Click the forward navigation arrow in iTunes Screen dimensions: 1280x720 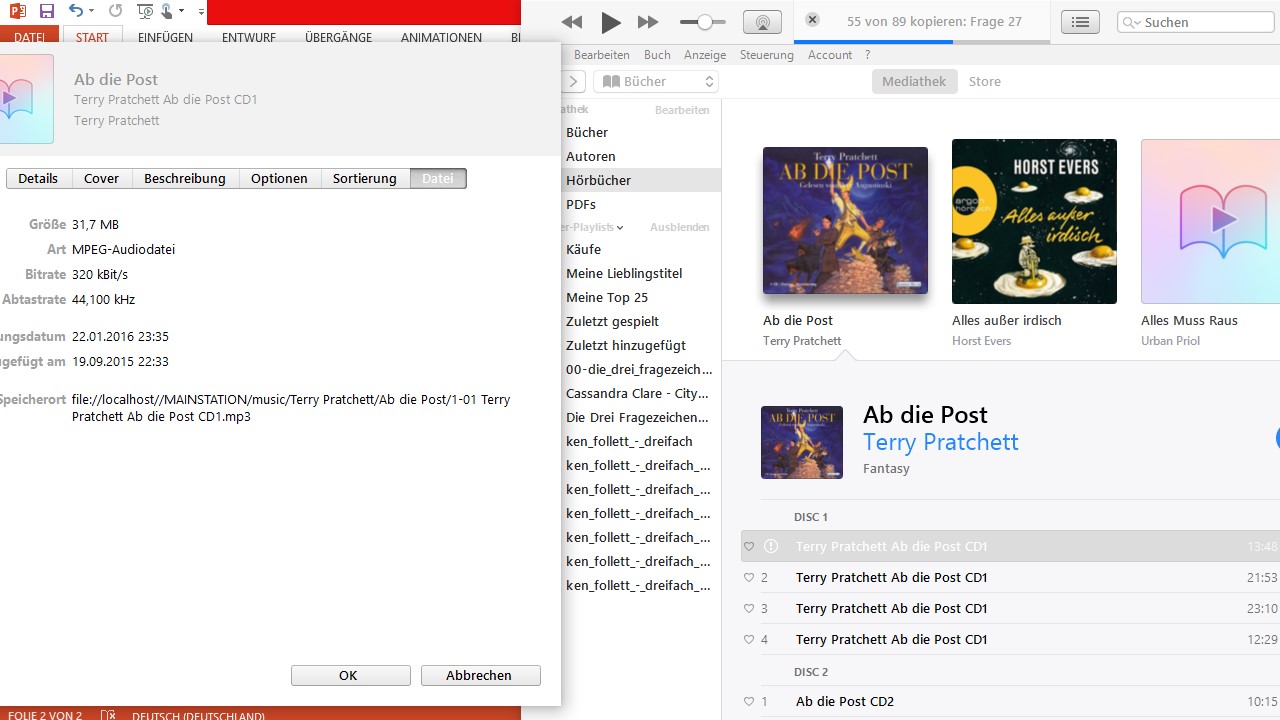click(574, 81)
